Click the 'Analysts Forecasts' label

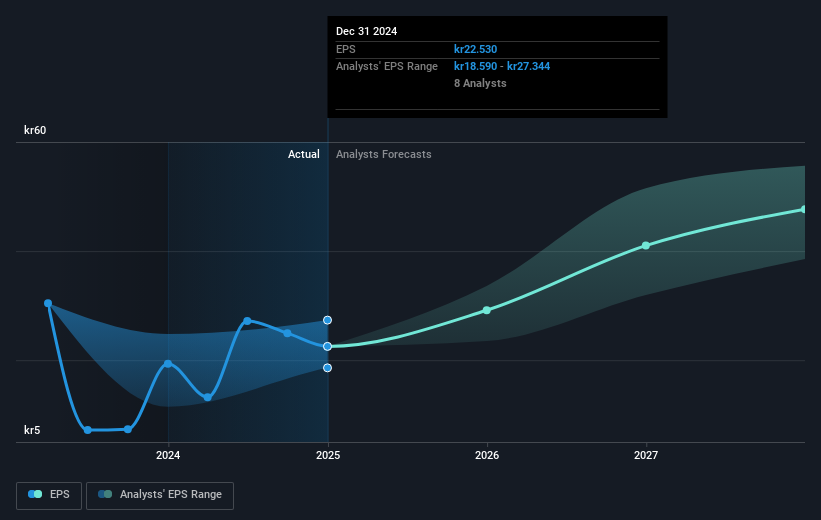(x=384, y=154)
